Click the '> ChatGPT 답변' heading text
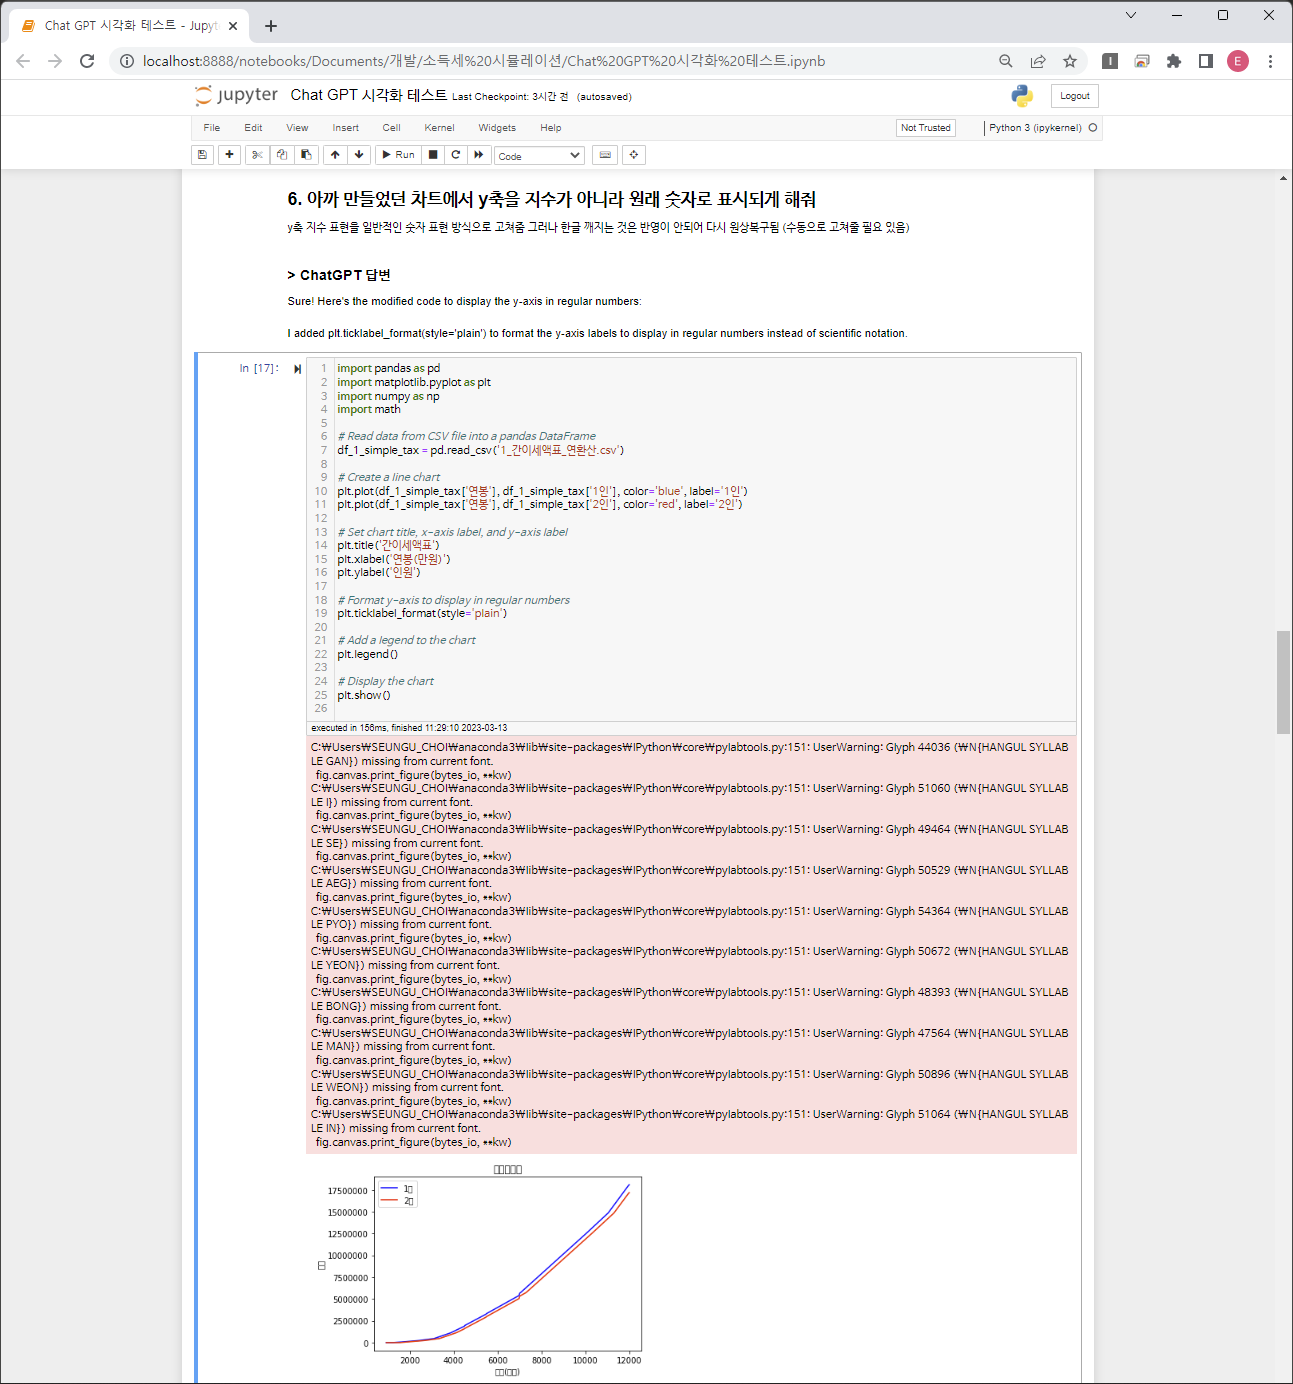Screen dimensions: 1293x1384 pos(339,275)
